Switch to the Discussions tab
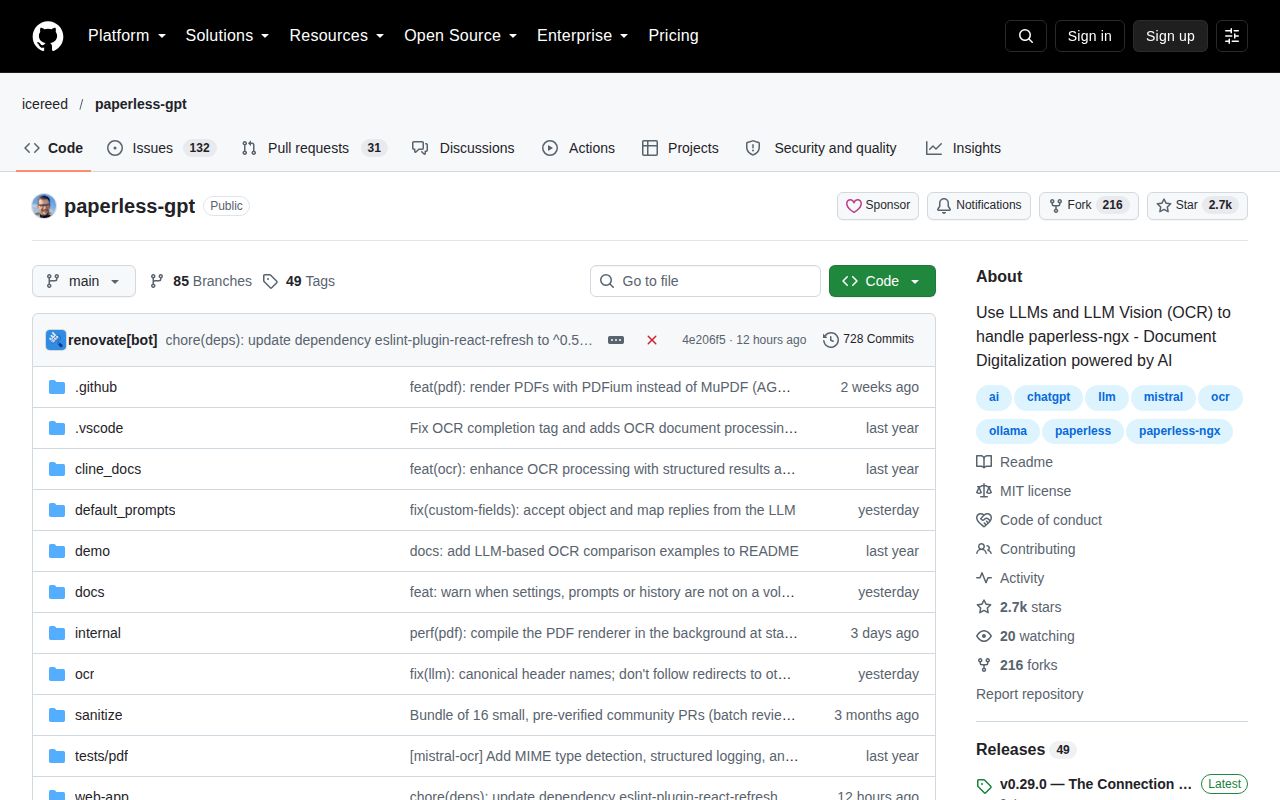 (x=463, y=148)
